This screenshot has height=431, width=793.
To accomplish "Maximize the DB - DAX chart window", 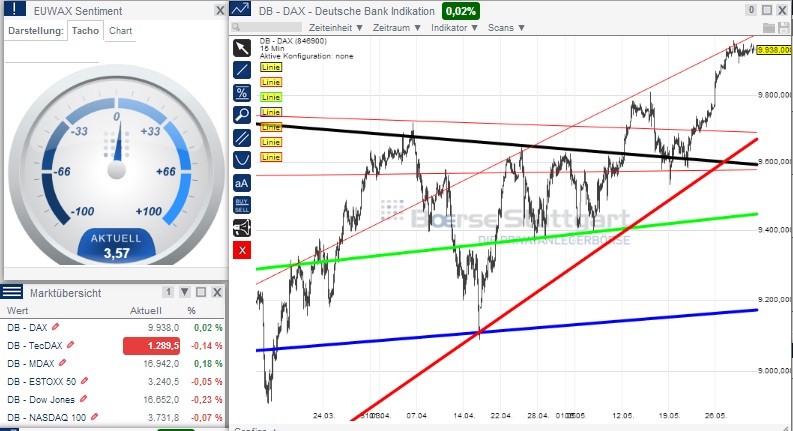I will (x=767, y=10).
